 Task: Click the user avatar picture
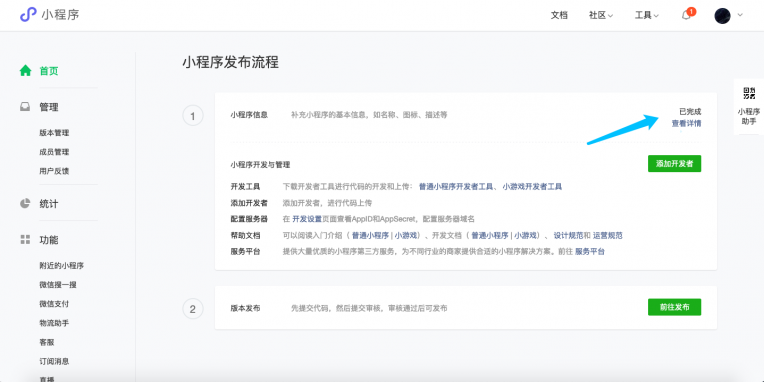722,16
